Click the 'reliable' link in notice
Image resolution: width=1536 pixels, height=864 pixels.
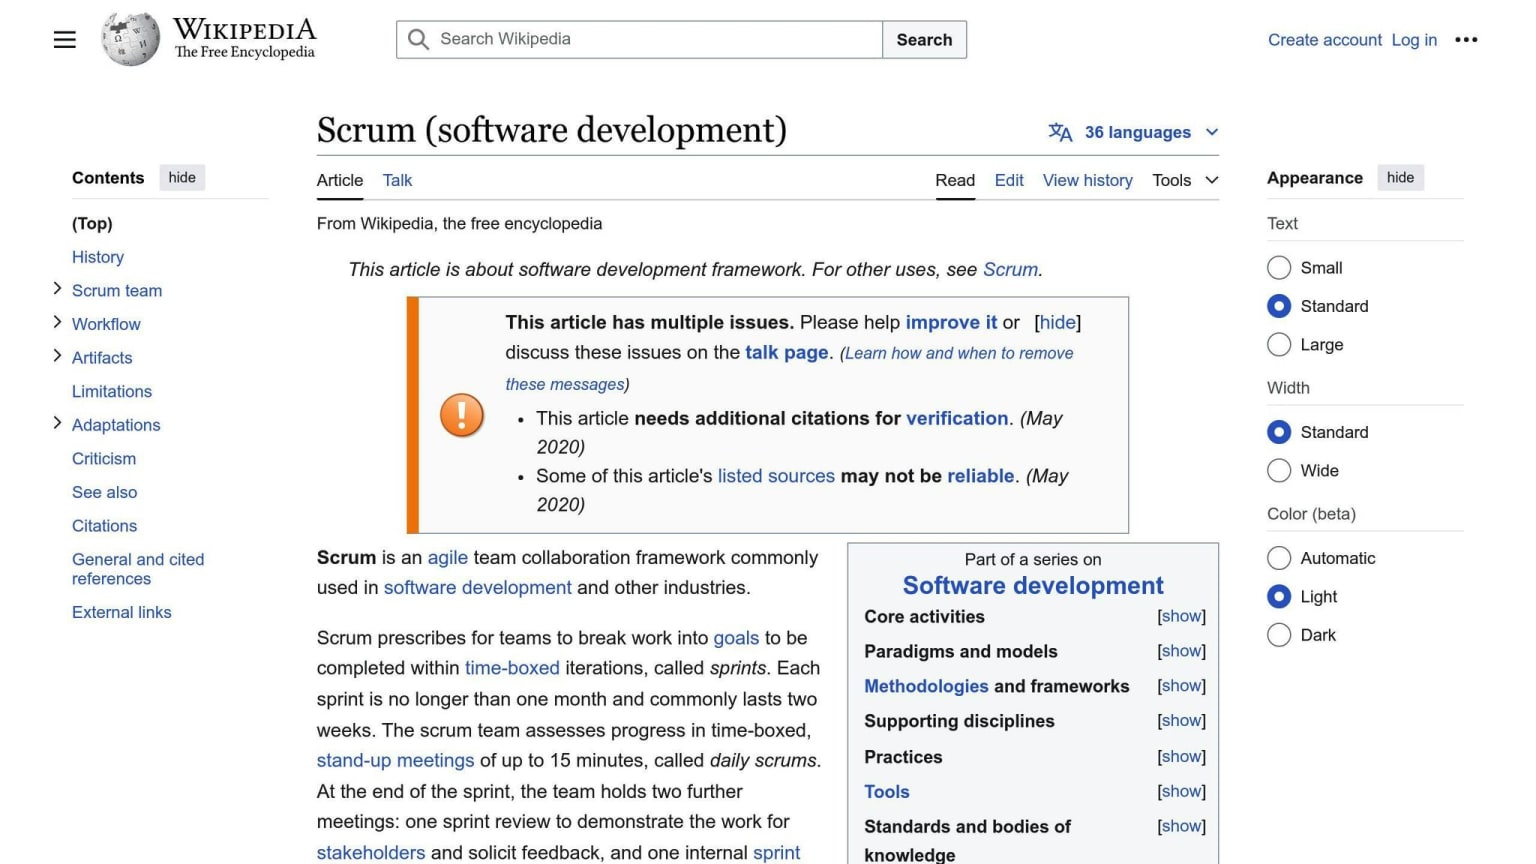[981, 476]
